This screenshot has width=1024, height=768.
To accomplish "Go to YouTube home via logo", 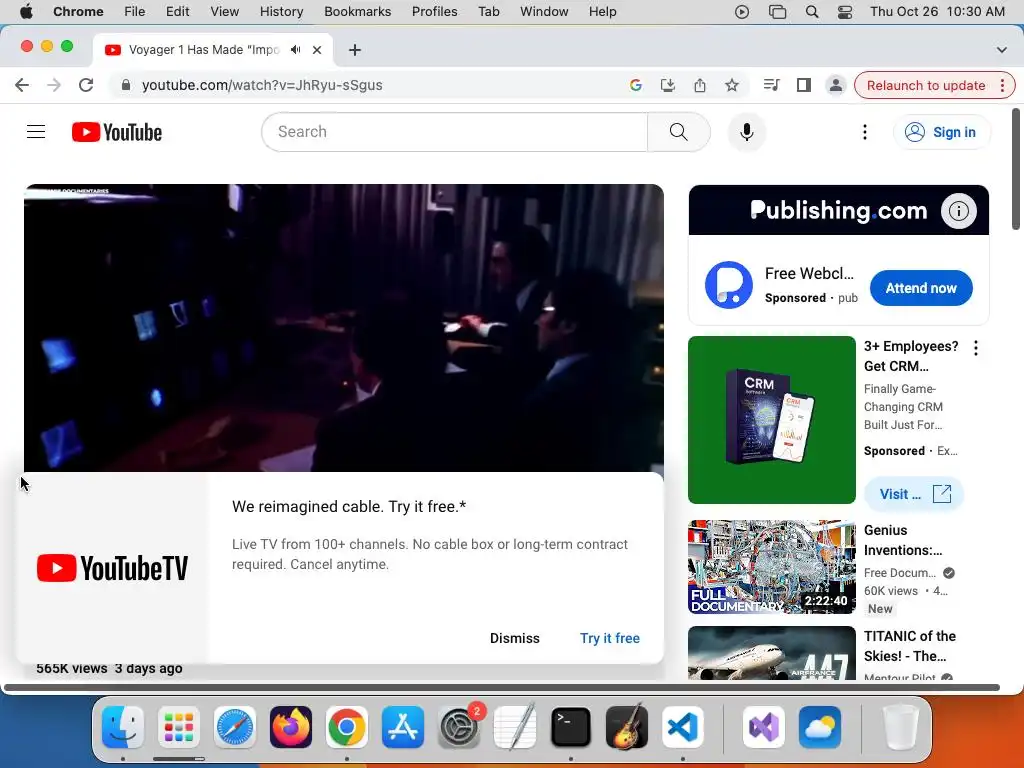I will (x=117, y=132).
